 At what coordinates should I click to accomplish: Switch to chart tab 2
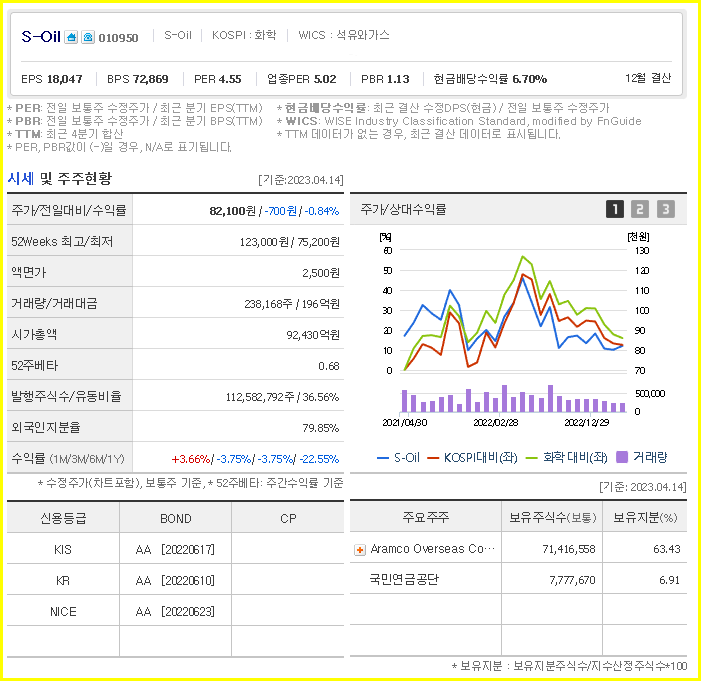[640, 209]
